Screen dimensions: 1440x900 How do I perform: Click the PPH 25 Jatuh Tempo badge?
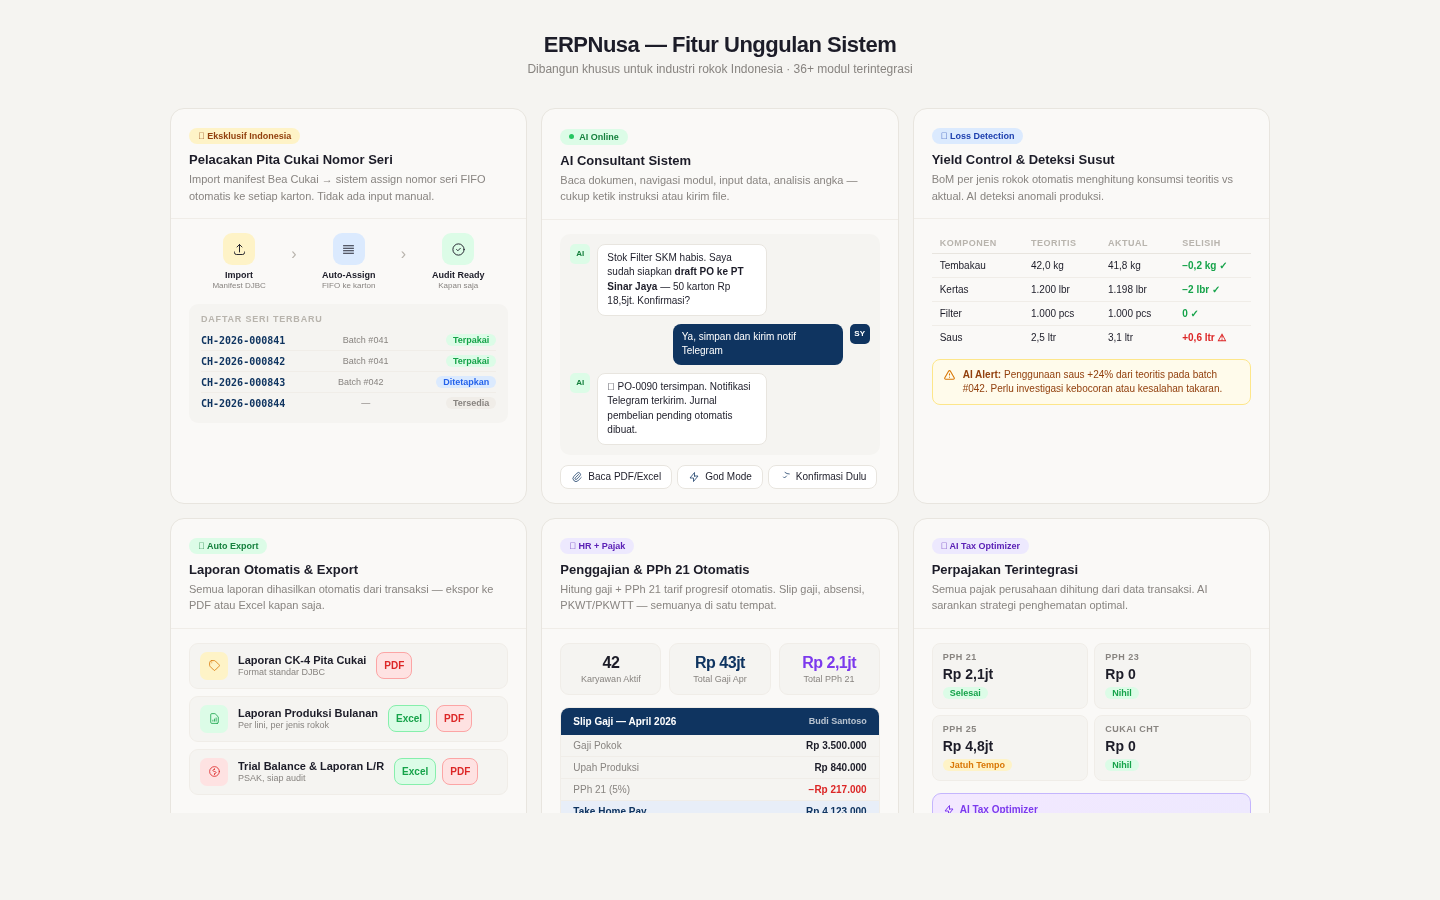click(977, 765)
